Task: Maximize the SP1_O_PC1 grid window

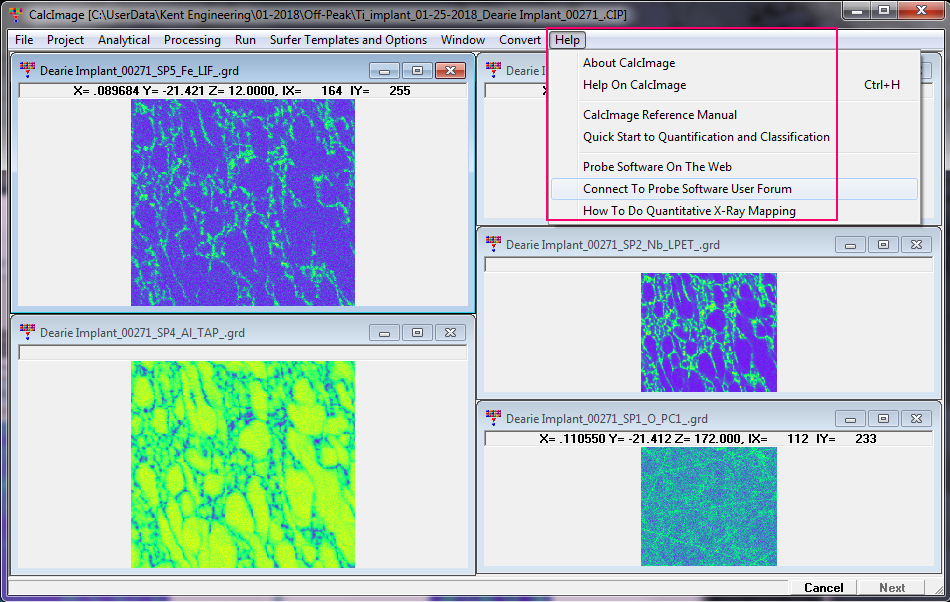Action: (883, 419)
